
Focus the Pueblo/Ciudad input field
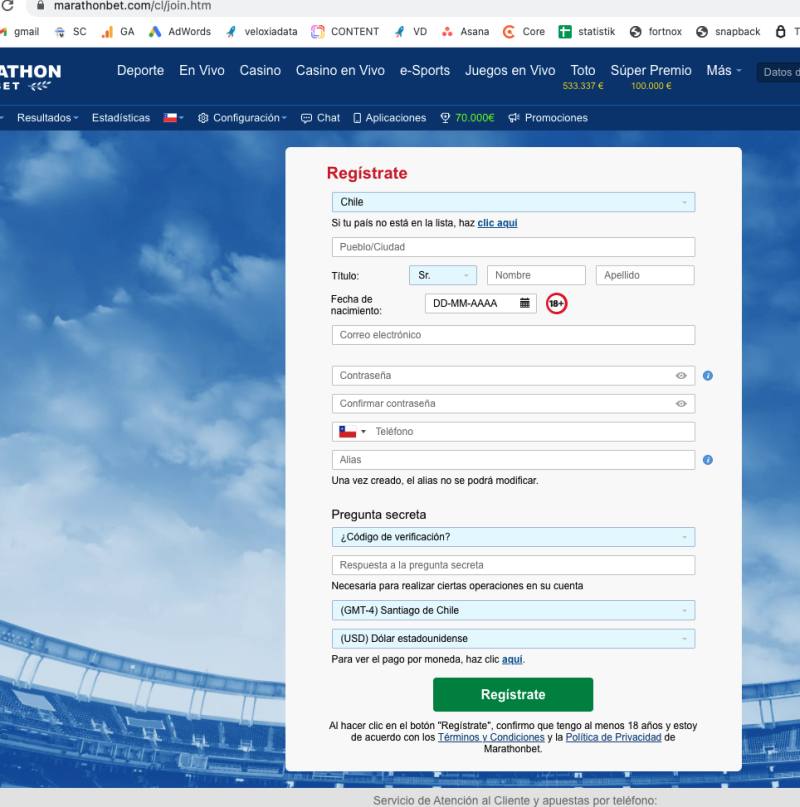tap(513, 247)
